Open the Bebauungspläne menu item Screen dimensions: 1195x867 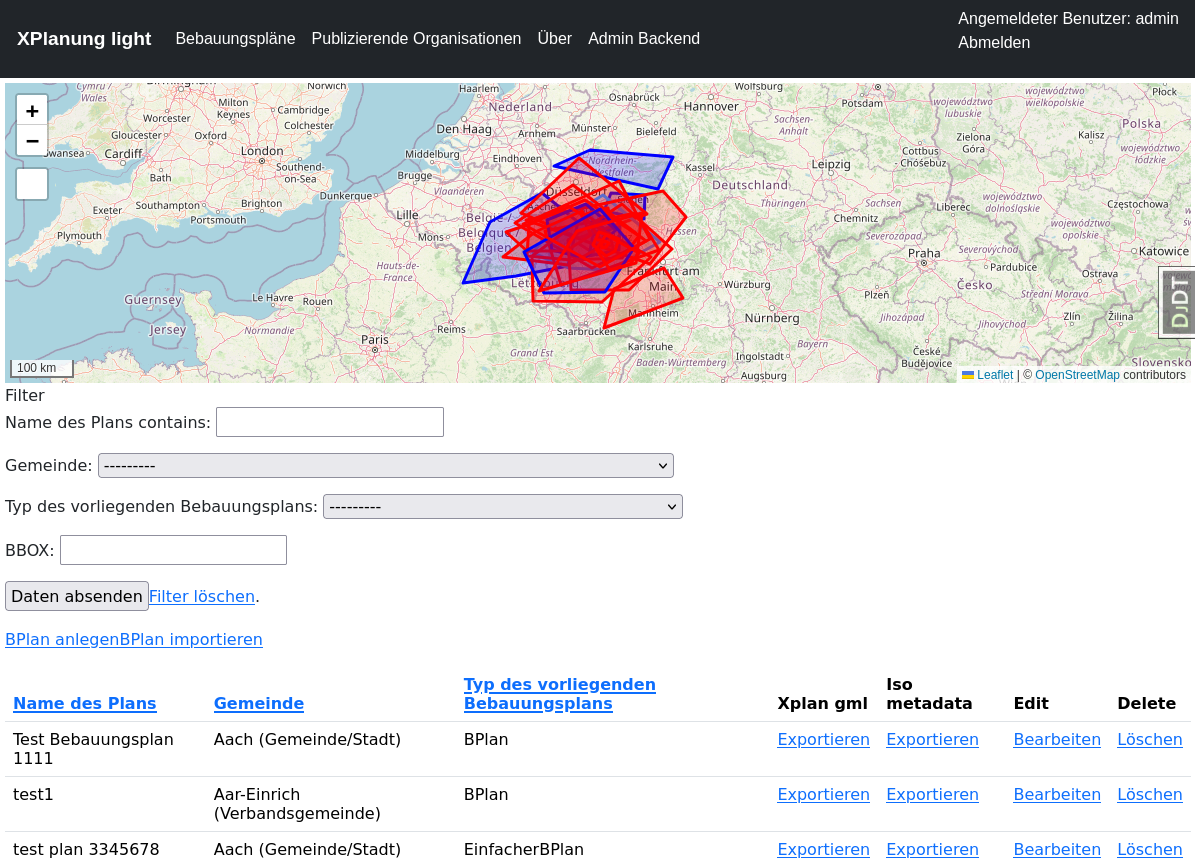tap(235, 39)
